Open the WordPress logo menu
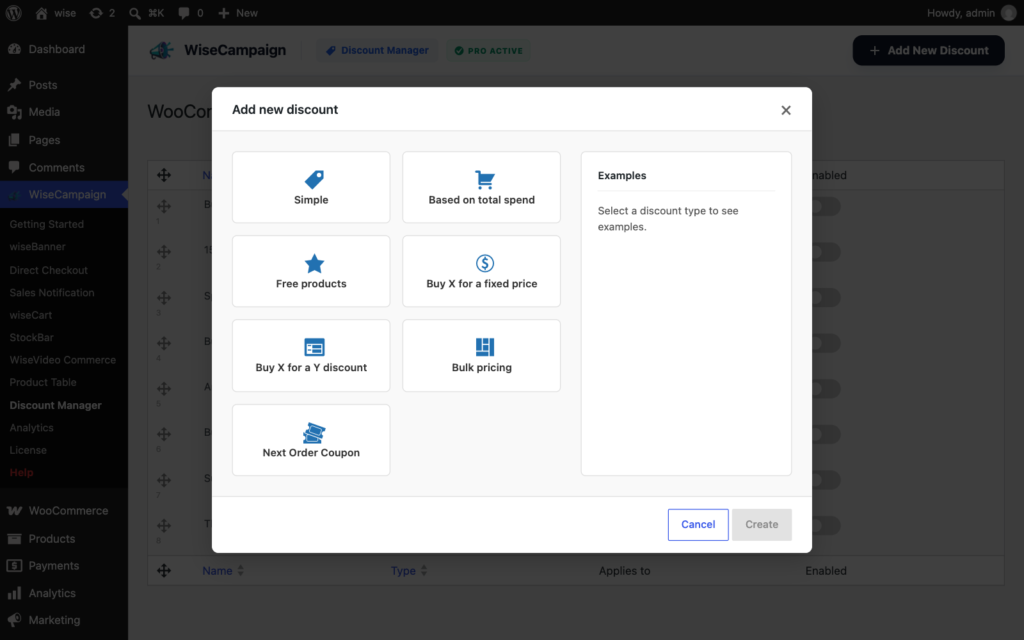The image size is (1024, 640). coord(14,13)
